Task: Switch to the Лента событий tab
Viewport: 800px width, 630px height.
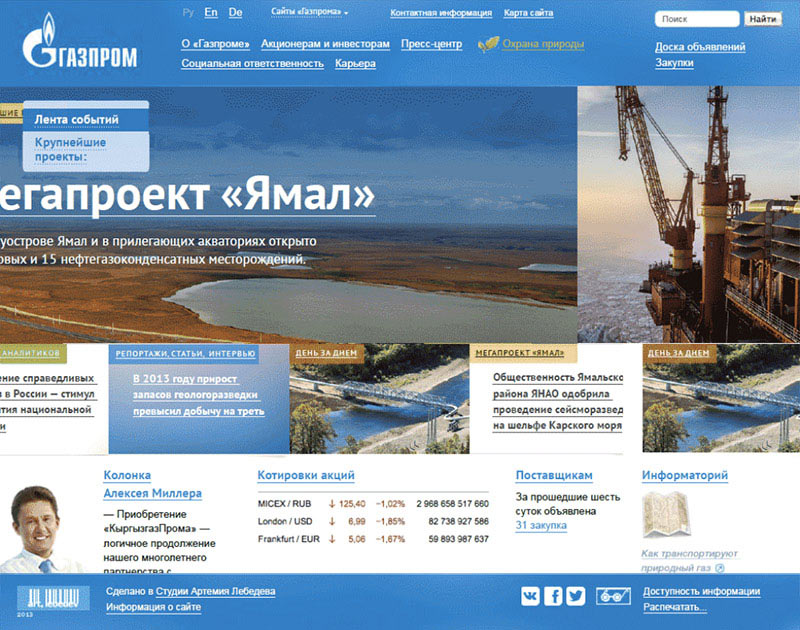Action: pos(77,120)
